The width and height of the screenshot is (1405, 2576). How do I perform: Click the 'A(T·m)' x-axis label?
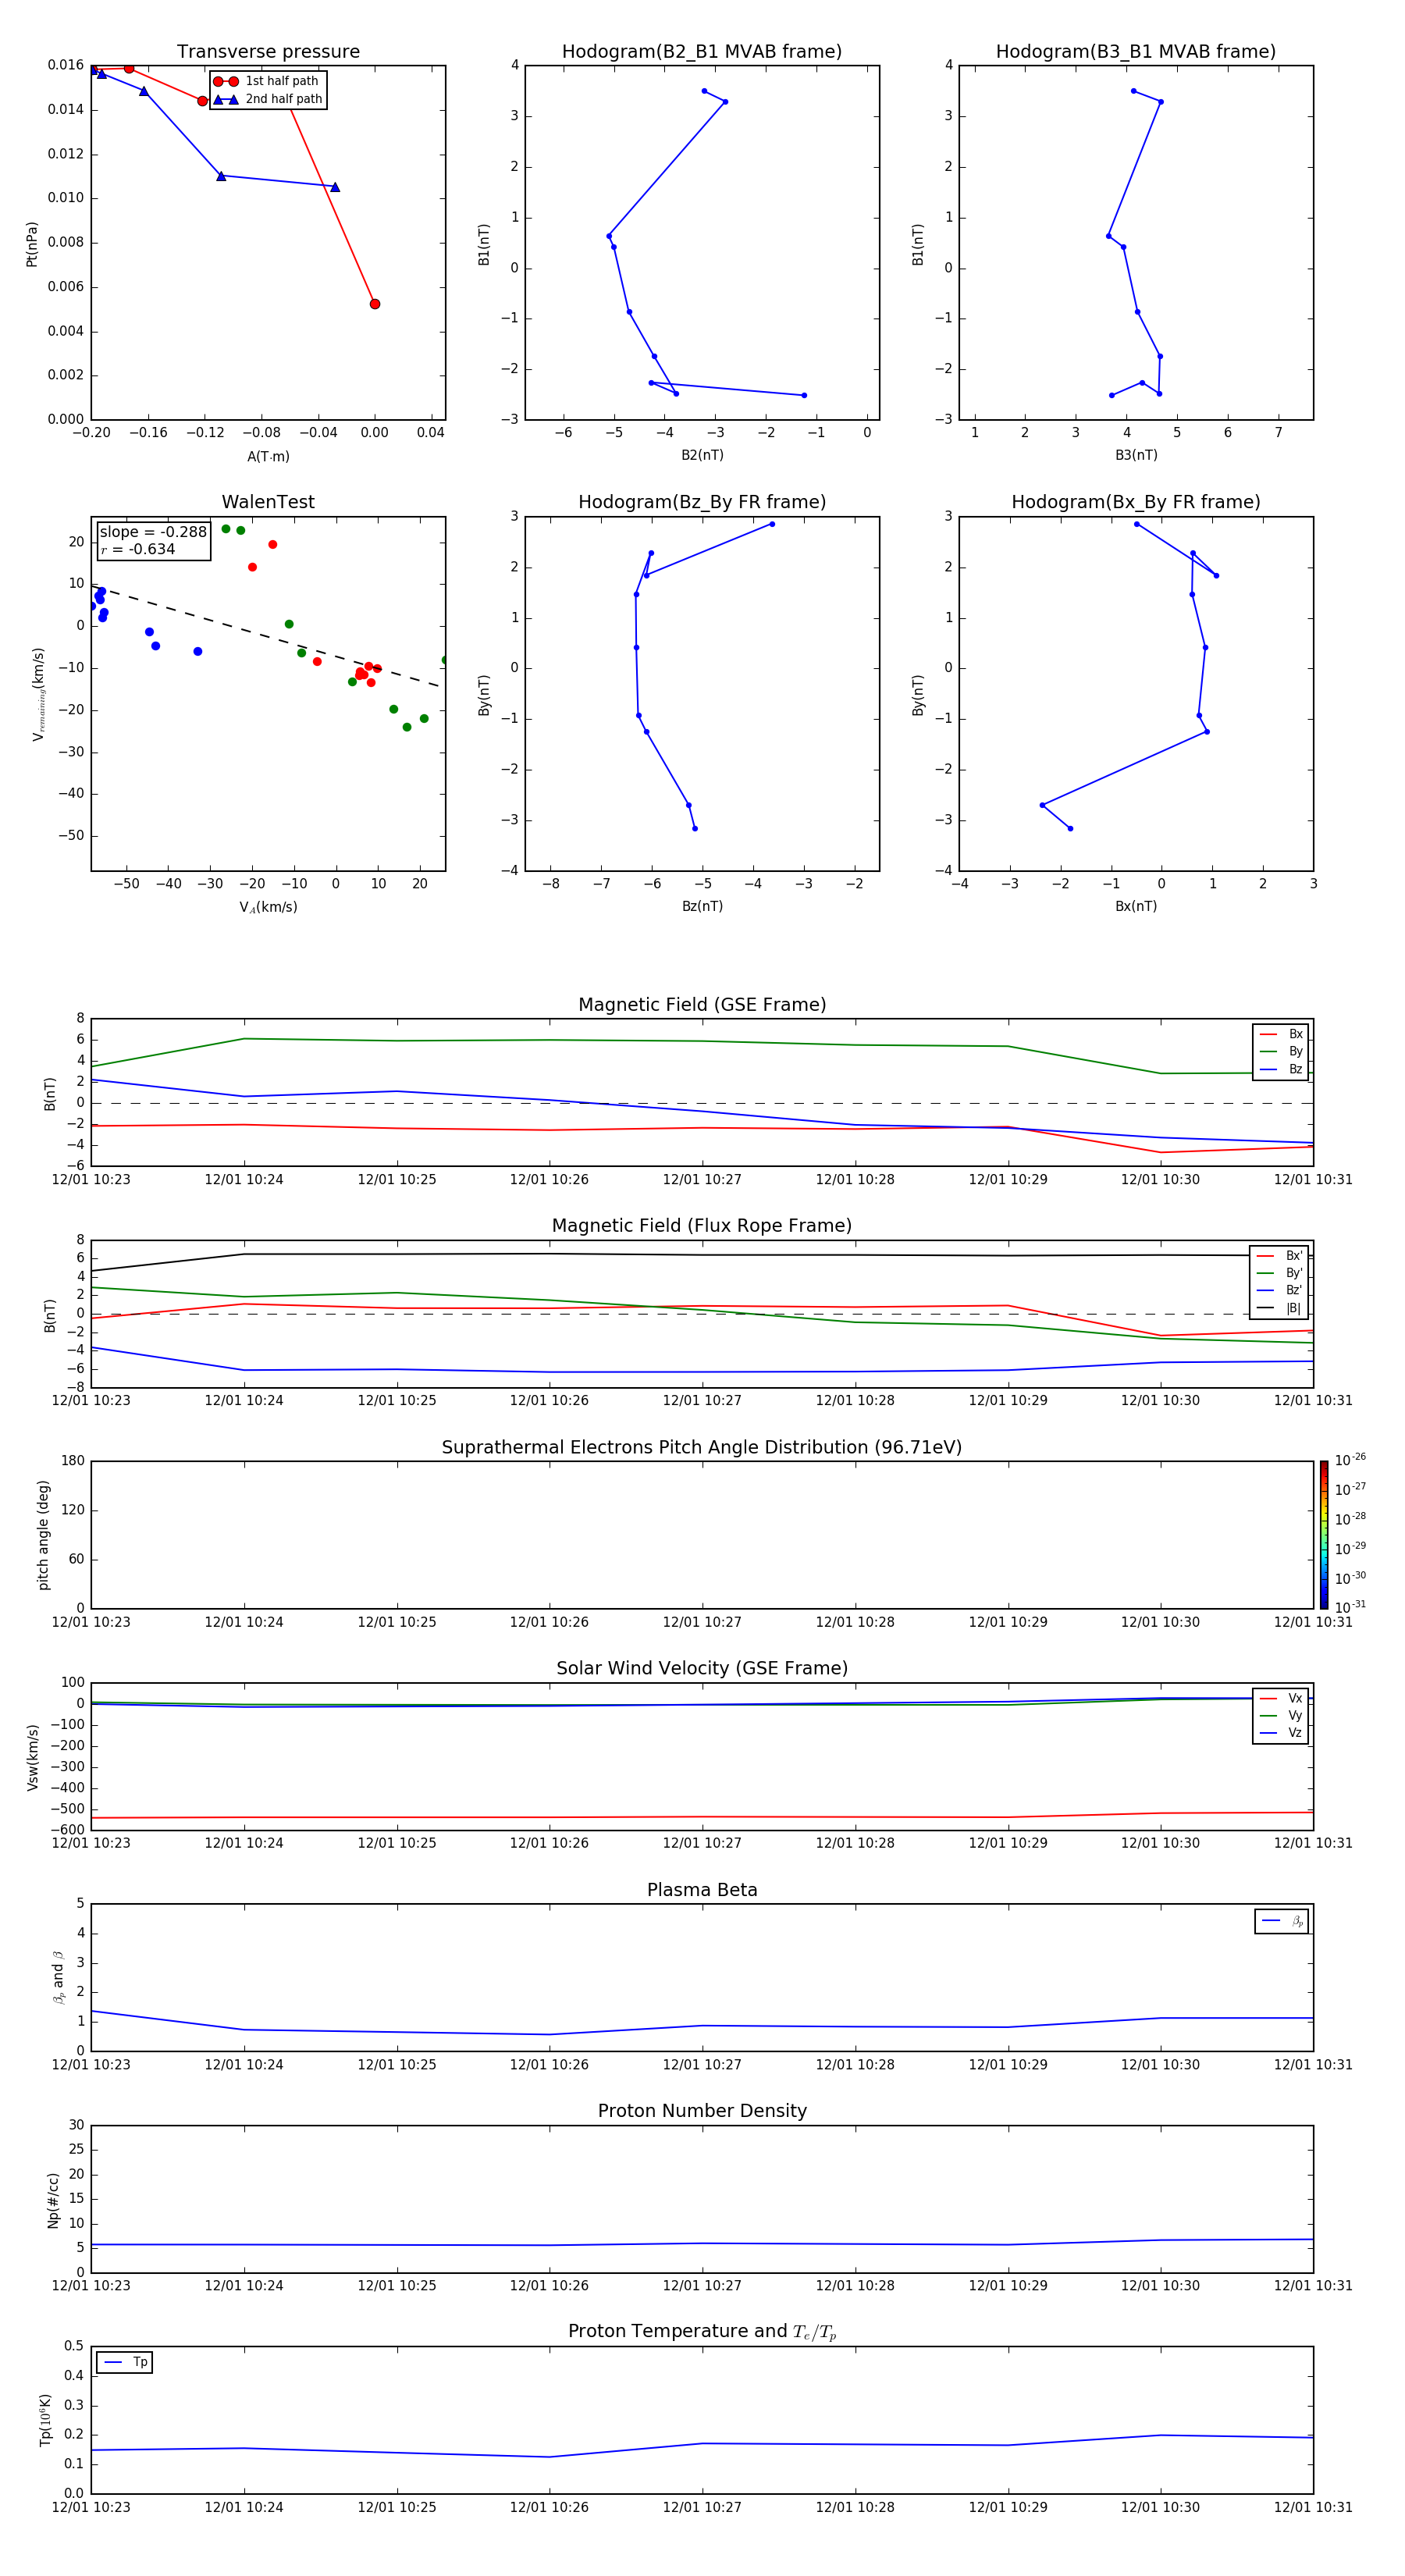pos(268,457)
